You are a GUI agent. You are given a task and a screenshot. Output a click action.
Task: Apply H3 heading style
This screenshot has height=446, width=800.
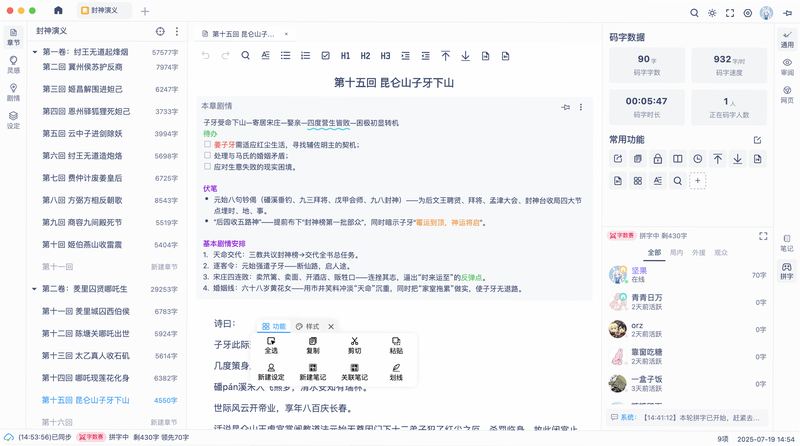pyautogui.click(x=385, y=56)
